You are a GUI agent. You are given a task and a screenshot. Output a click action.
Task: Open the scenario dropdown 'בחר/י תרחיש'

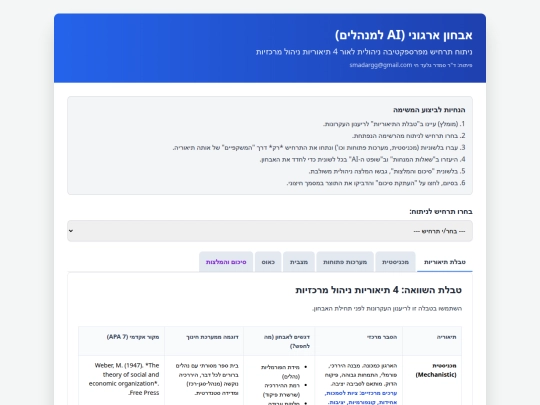pos(270,231)
